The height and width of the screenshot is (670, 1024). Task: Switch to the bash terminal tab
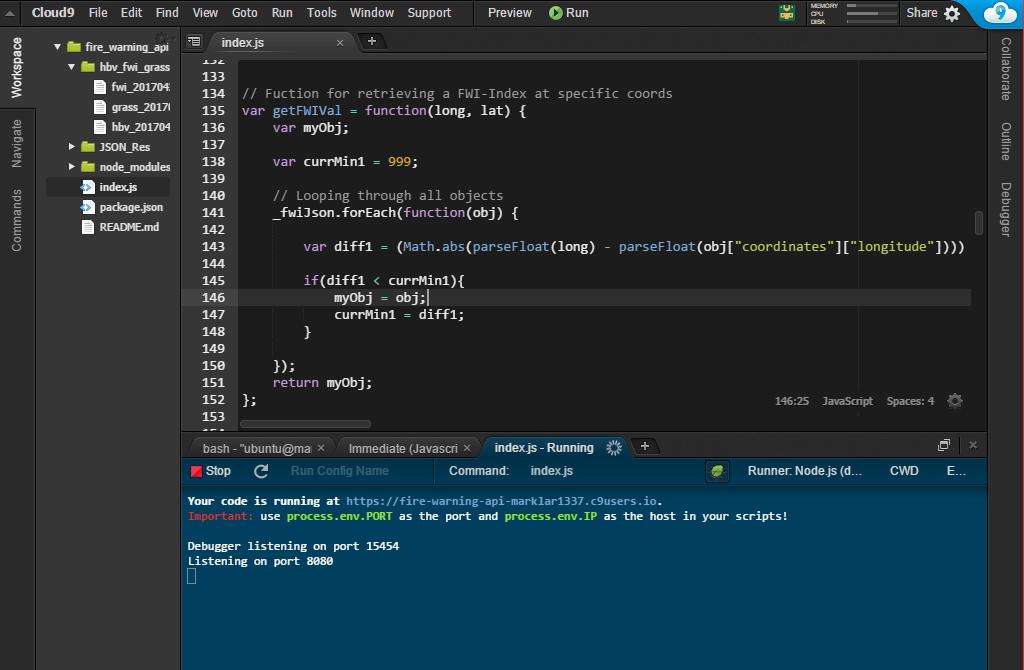tap(257, 448)
